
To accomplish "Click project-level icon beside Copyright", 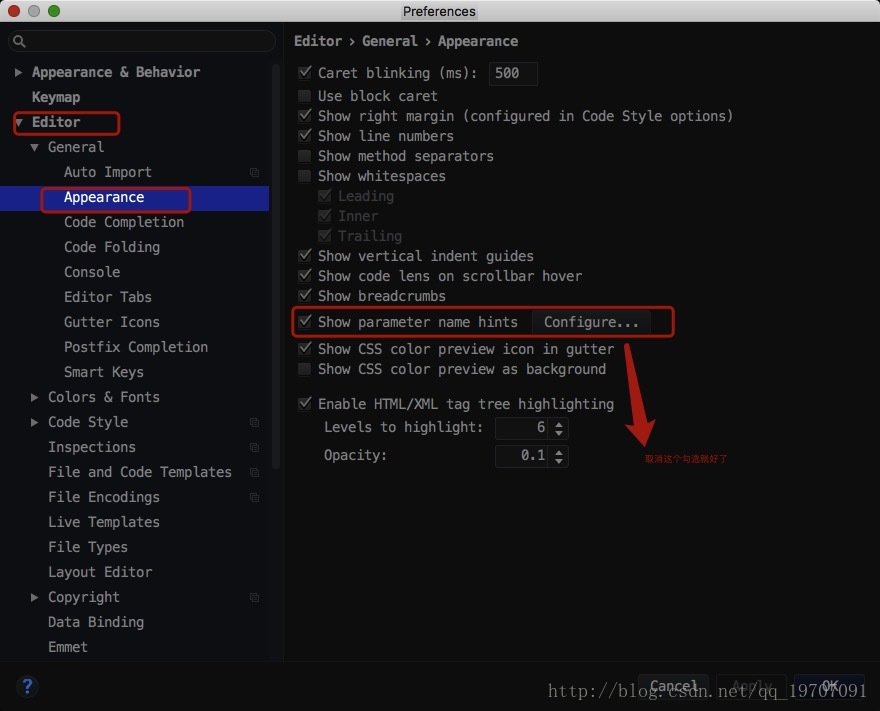I will coord(254,597).
